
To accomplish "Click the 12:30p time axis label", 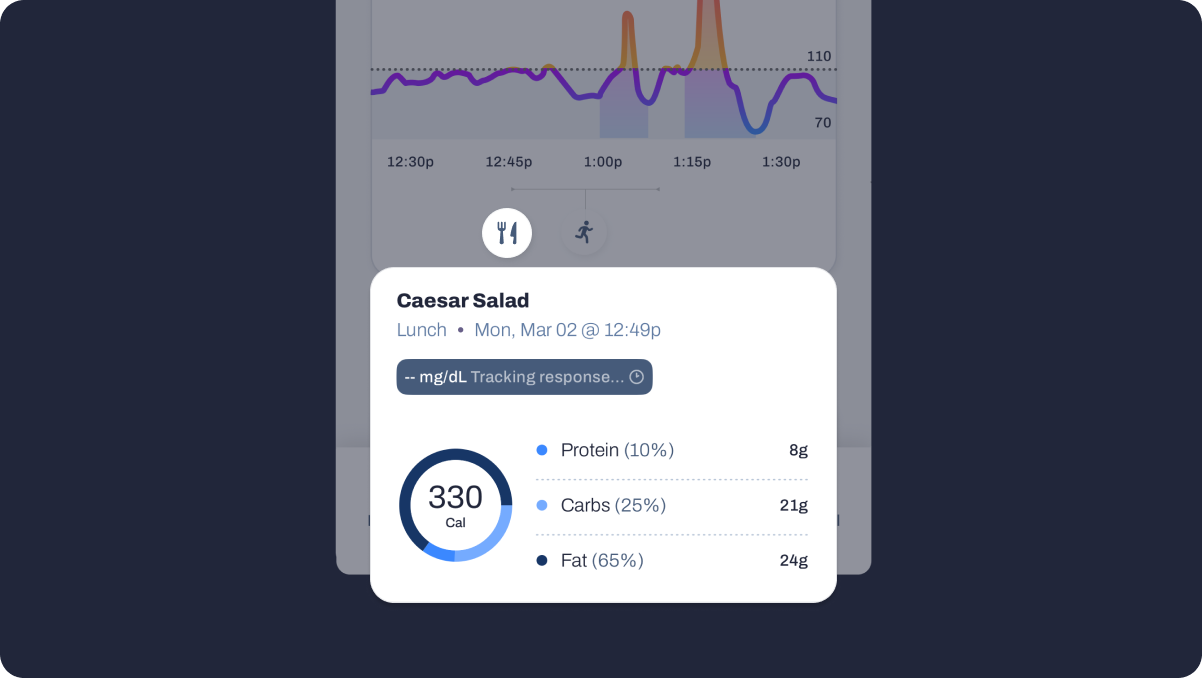I will (411, 162).
